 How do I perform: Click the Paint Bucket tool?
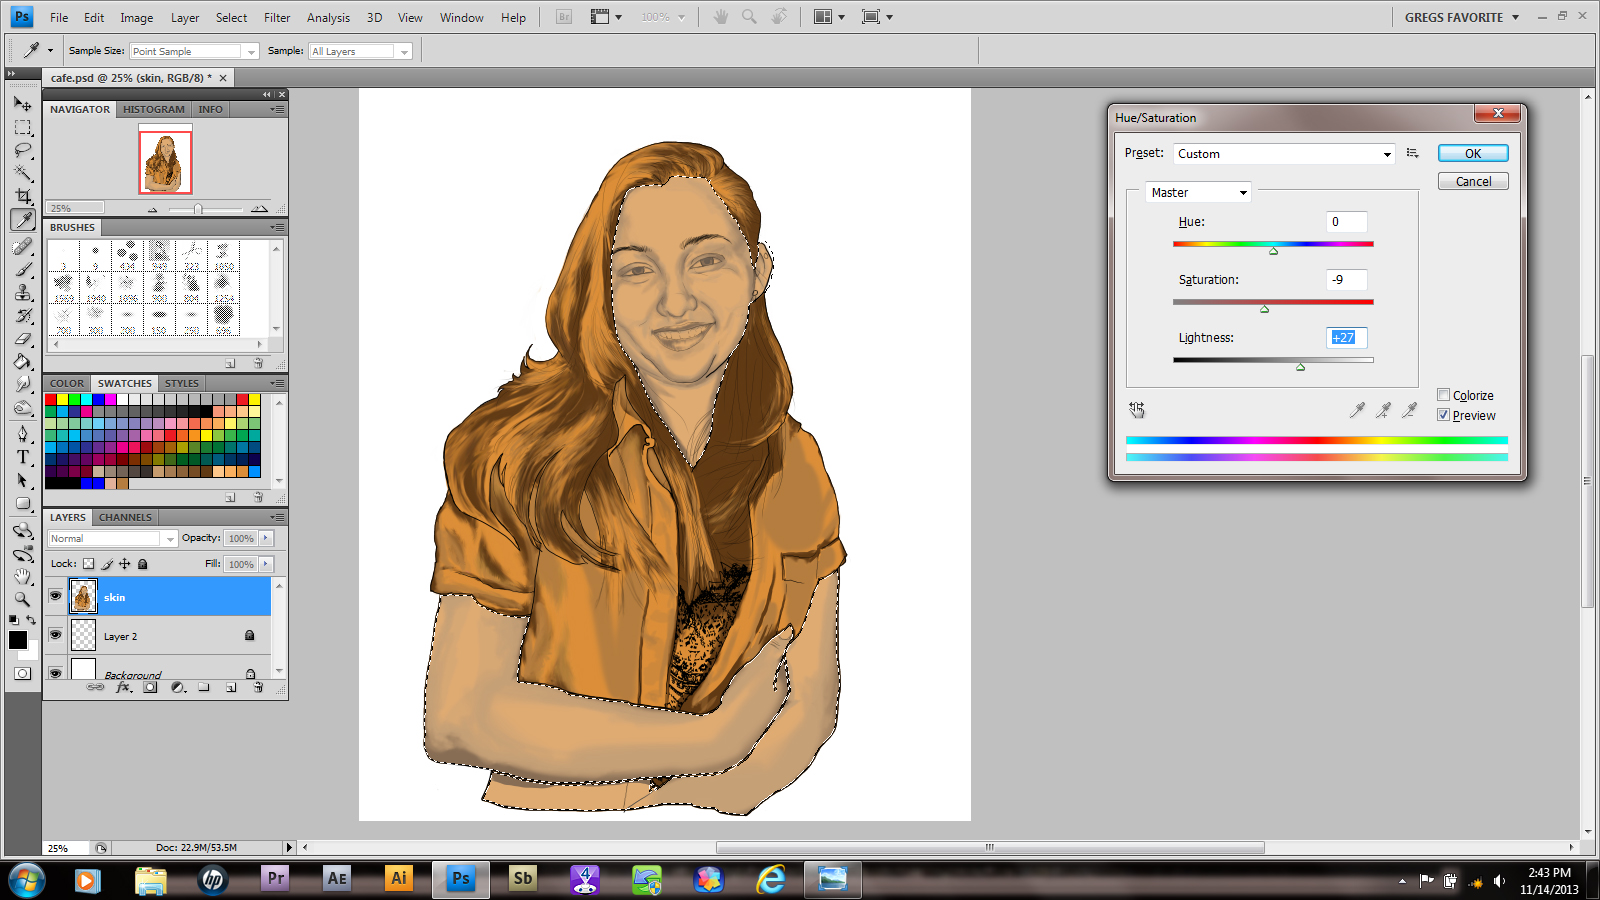[22, 362]
